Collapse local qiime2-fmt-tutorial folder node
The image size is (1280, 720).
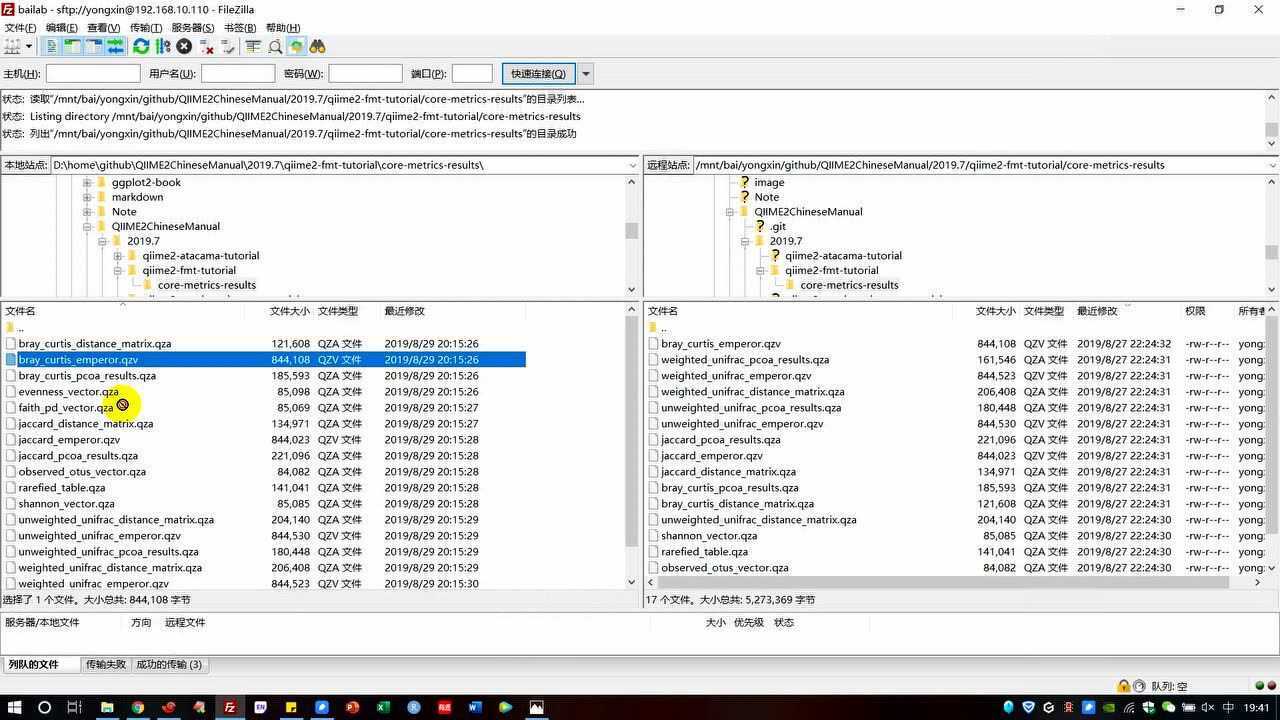[x=118, y=271]
